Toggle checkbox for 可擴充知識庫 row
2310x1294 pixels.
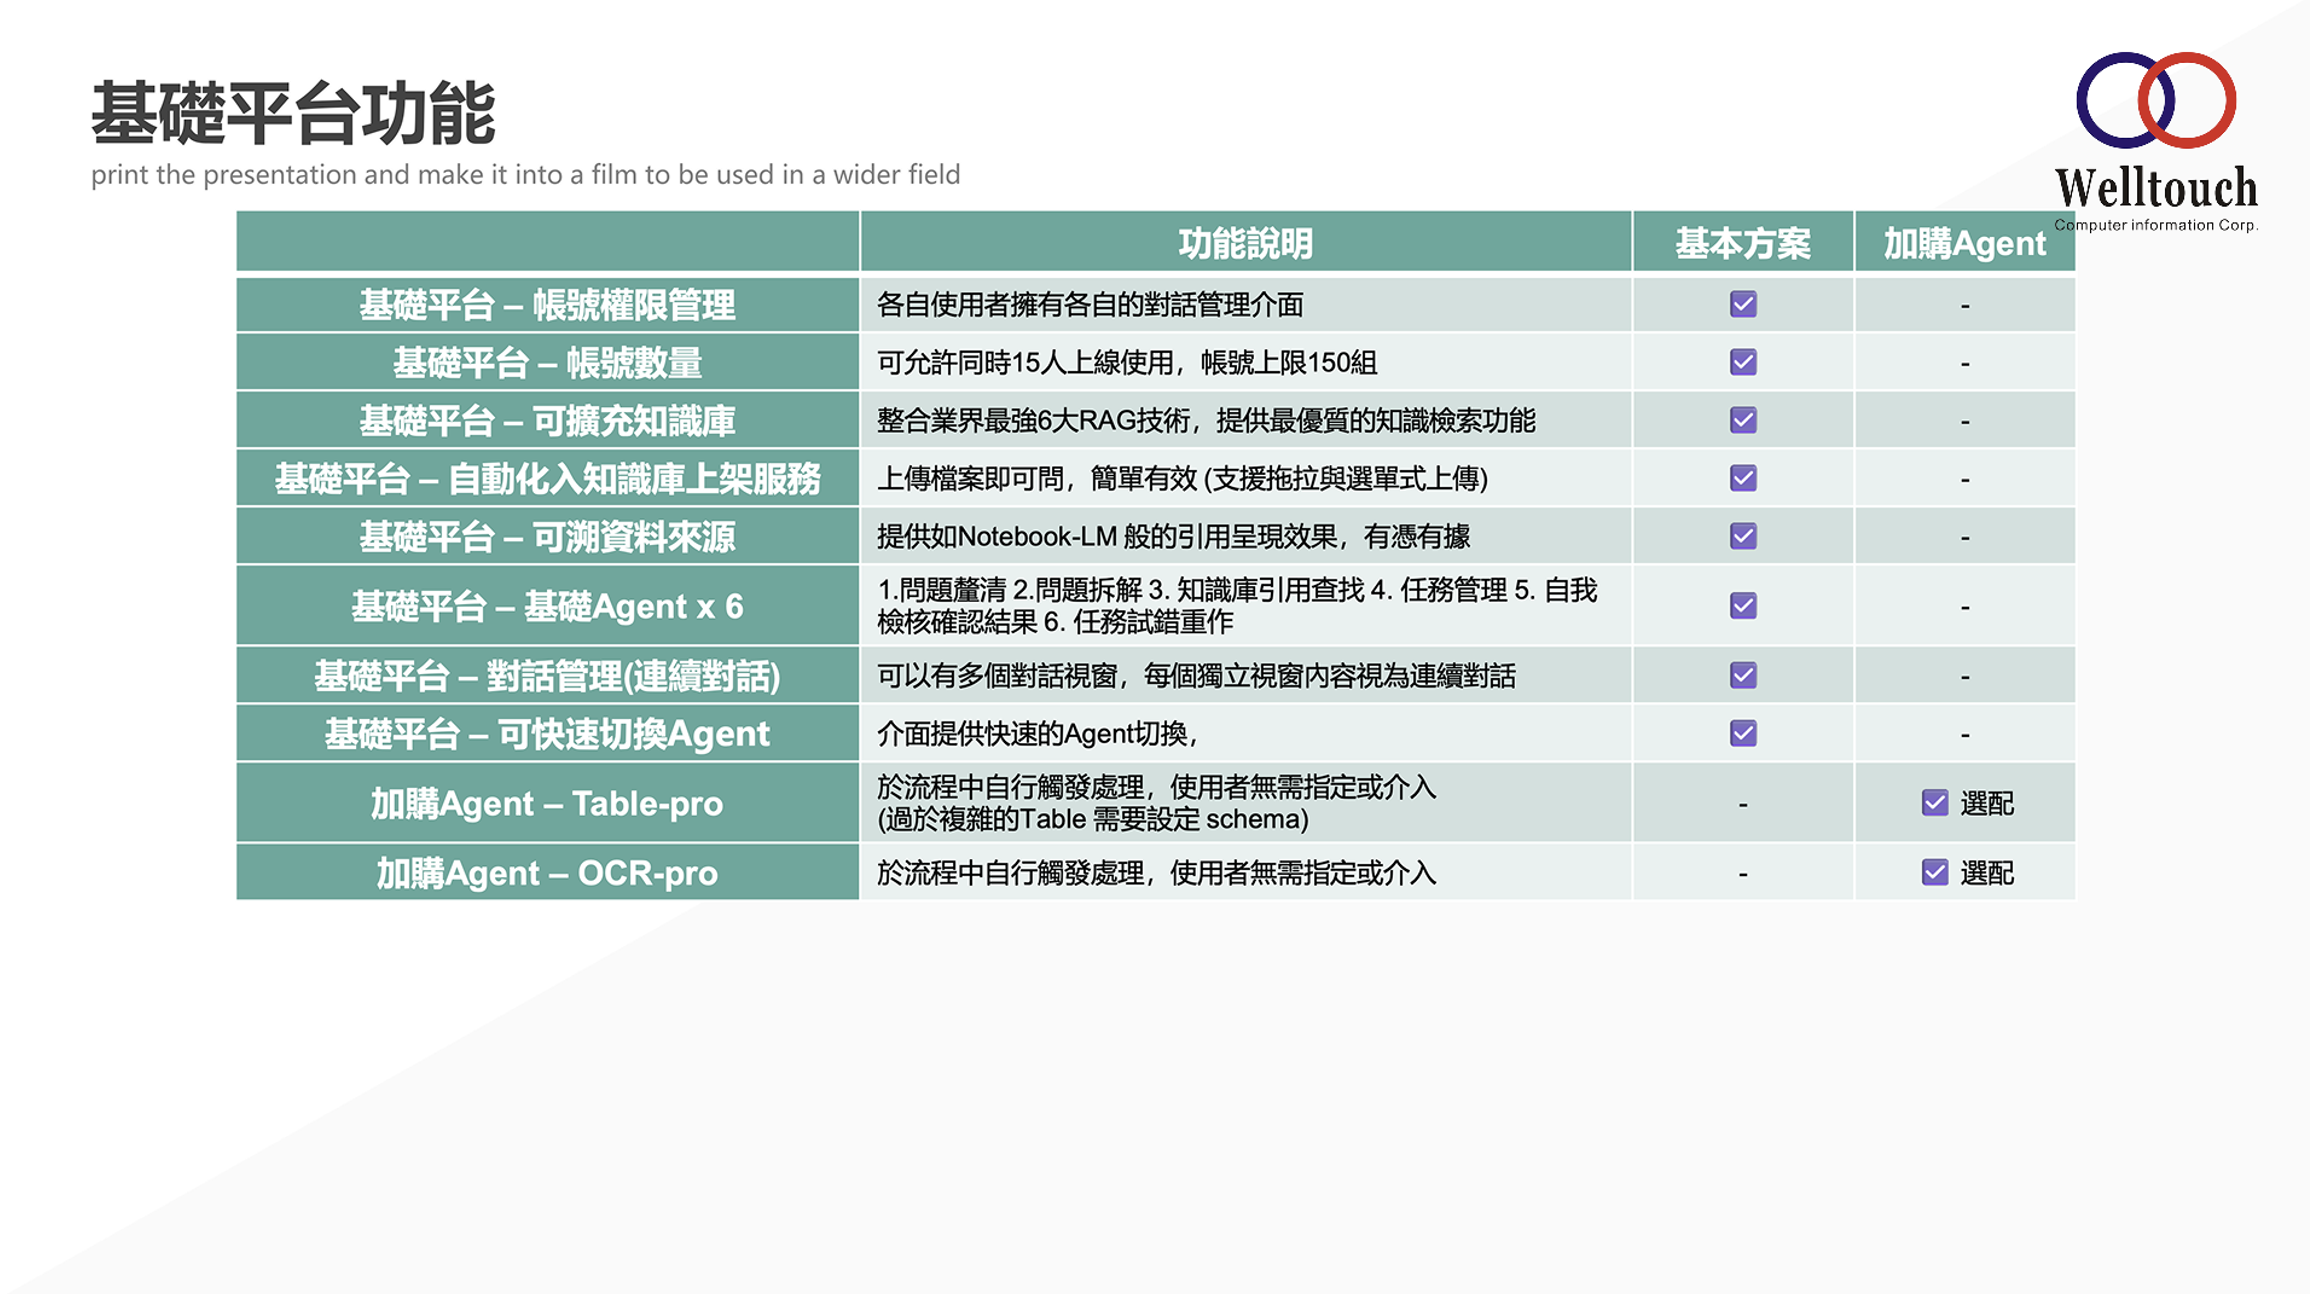click(x=1742, y=420)
